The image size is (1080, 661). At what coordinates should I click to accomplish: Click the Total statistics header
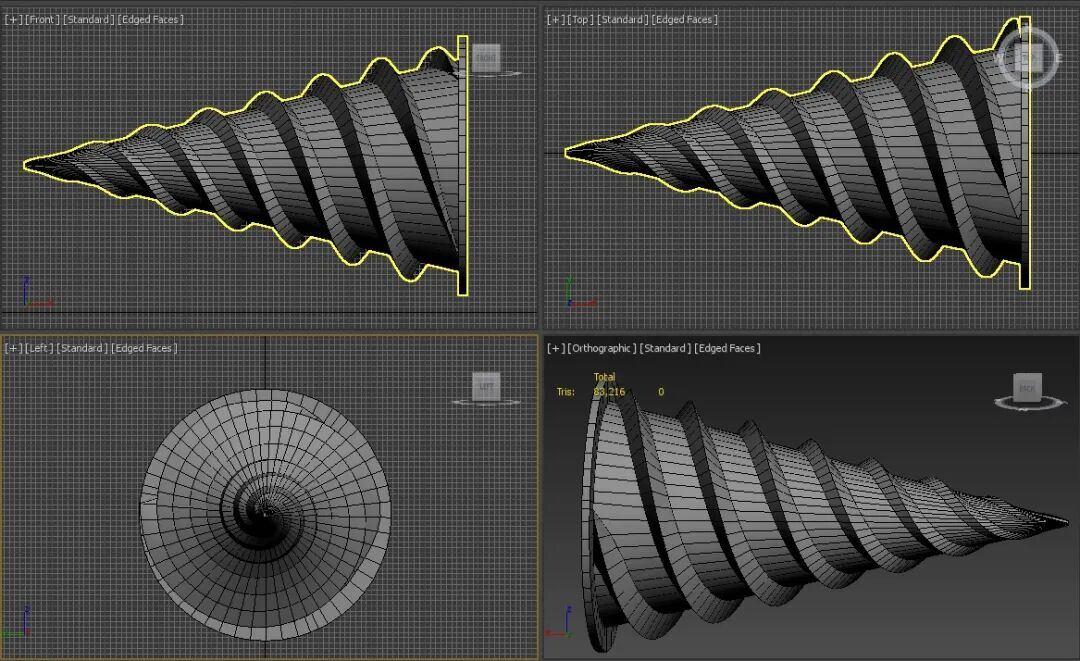(x=604, y=377)
